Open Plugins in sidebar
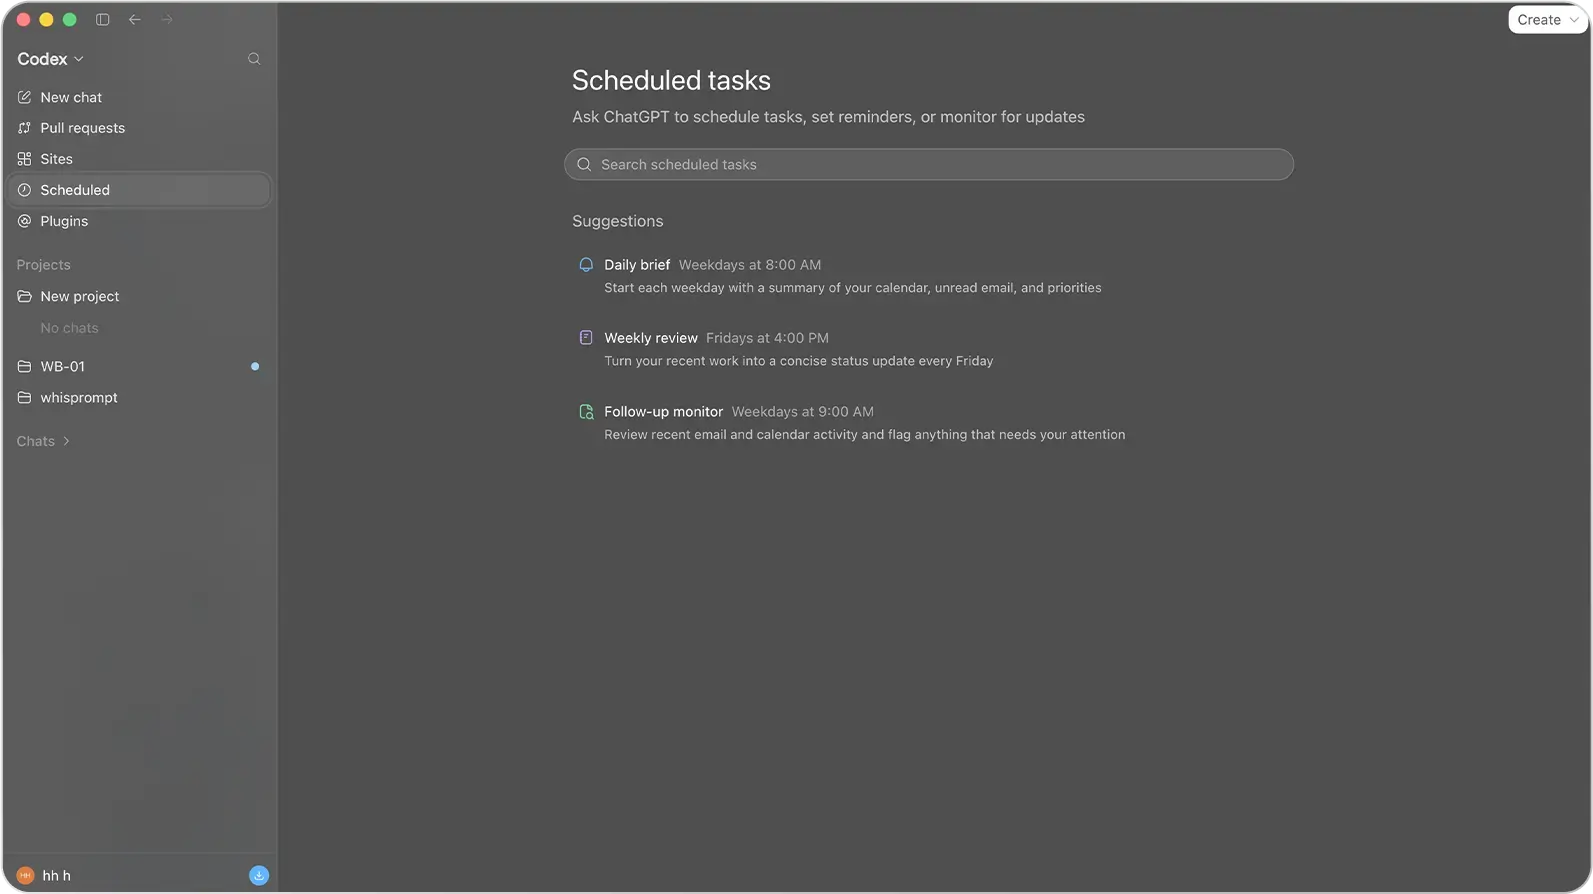 [x=139, y=221]
